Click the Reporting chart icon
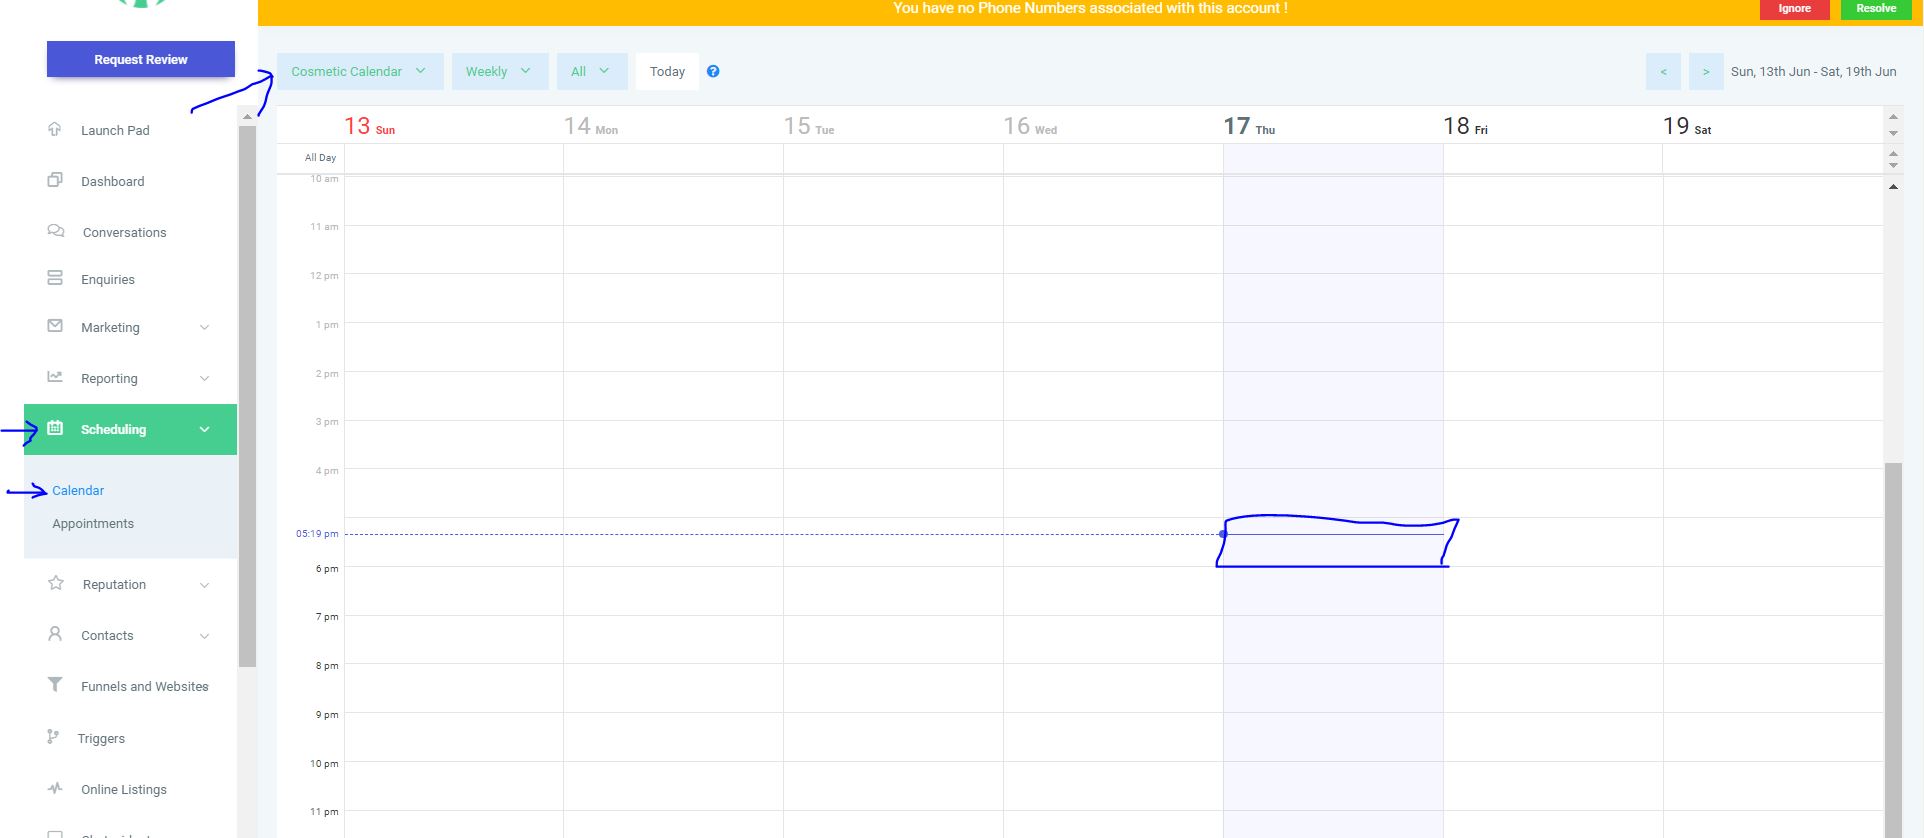1924x838 pixels. (55, 377)
